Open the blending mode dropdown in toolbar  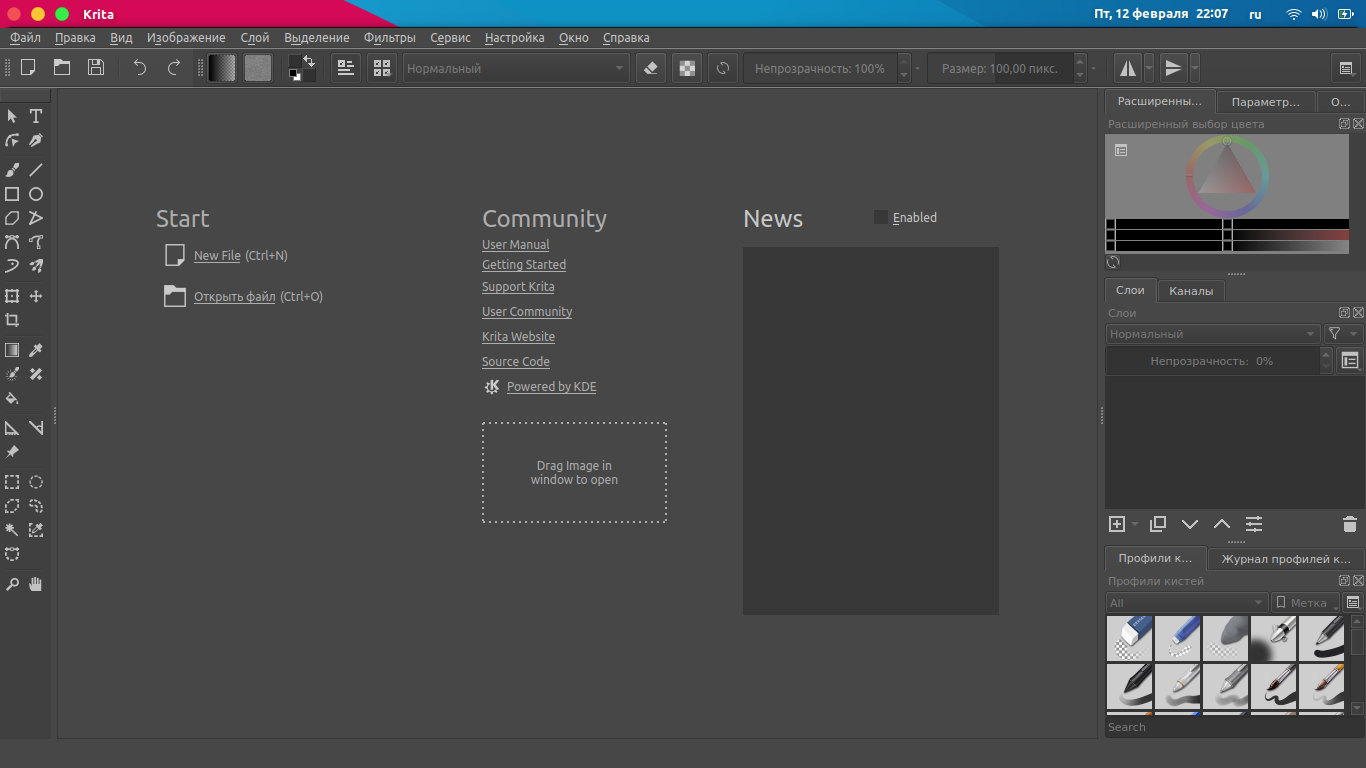tap(516, 68)
